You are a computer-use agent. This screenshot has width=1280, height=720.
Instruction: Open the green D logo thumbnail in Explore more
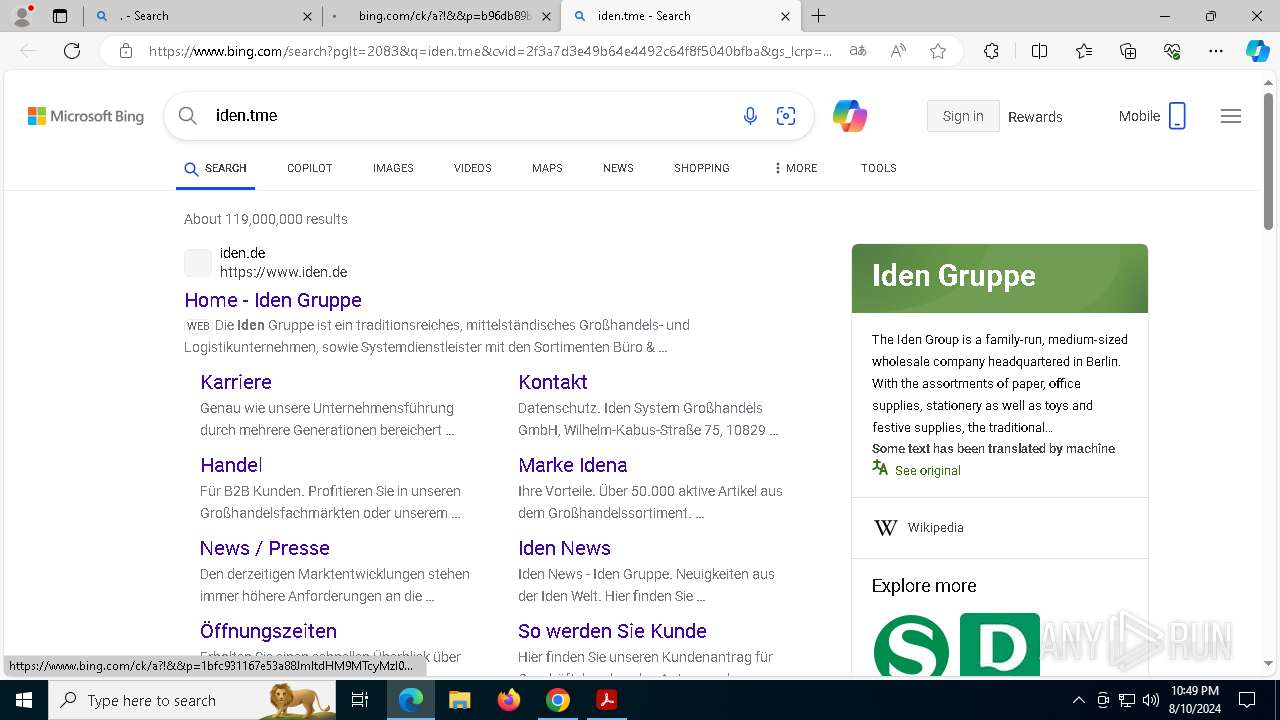(x=999, y=645)
